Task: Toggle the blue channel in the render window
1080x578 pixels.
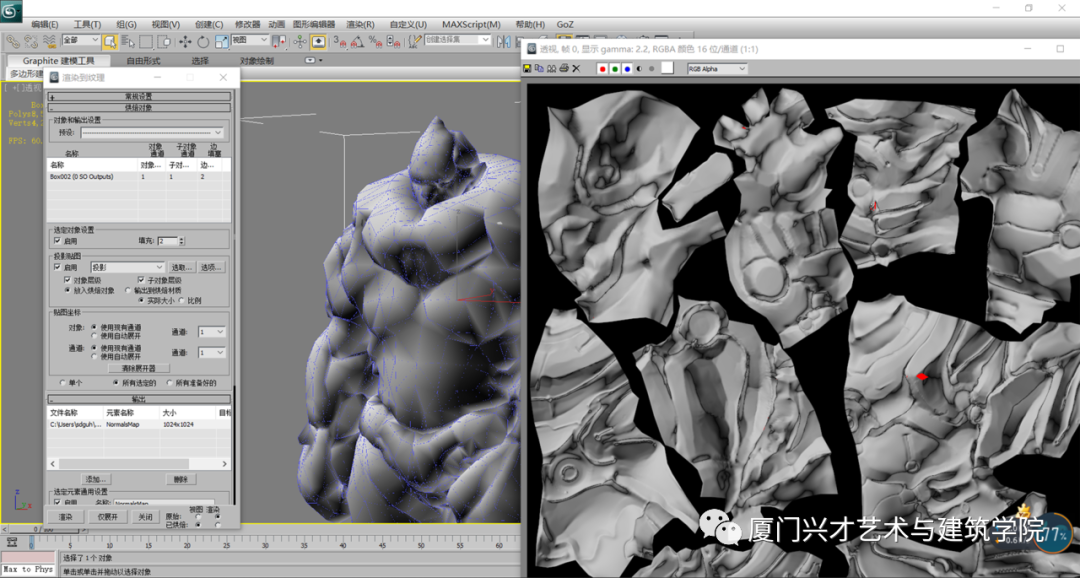Action: coord(627,69)
